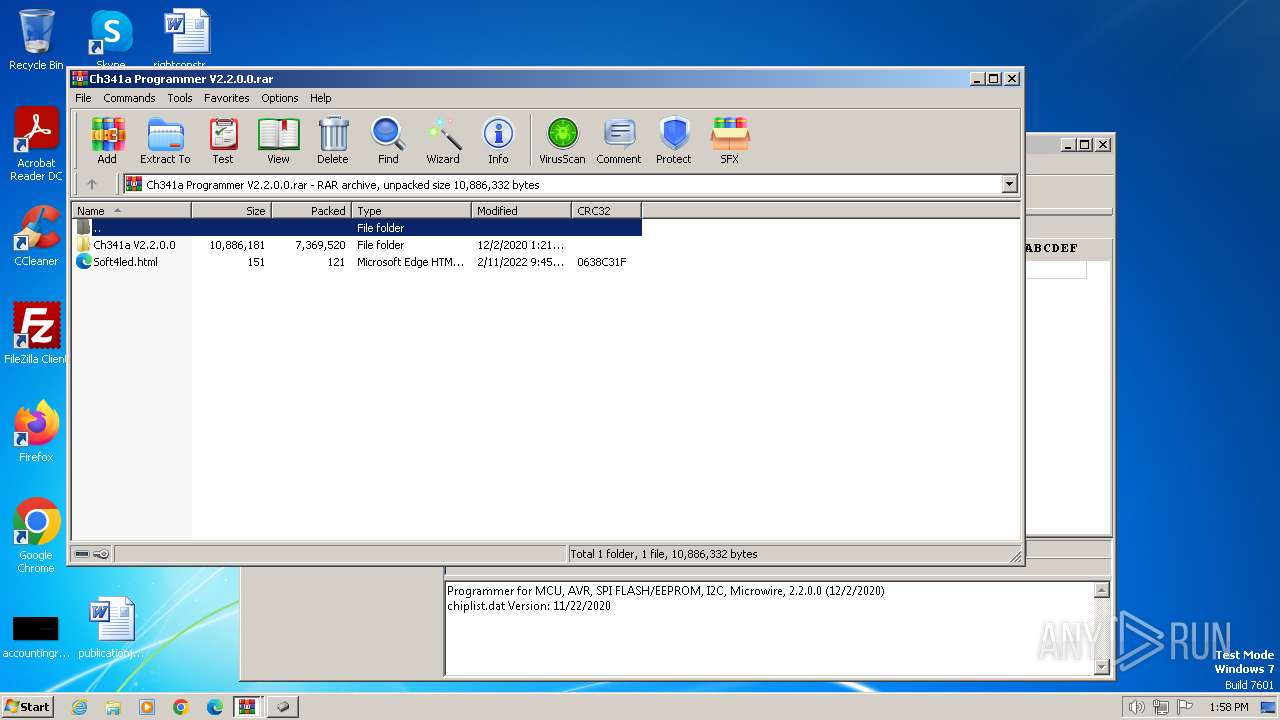The height and width of the screenshot is (720, 1280).
Task: Open the Help menu
Action: tap(320, 98)
